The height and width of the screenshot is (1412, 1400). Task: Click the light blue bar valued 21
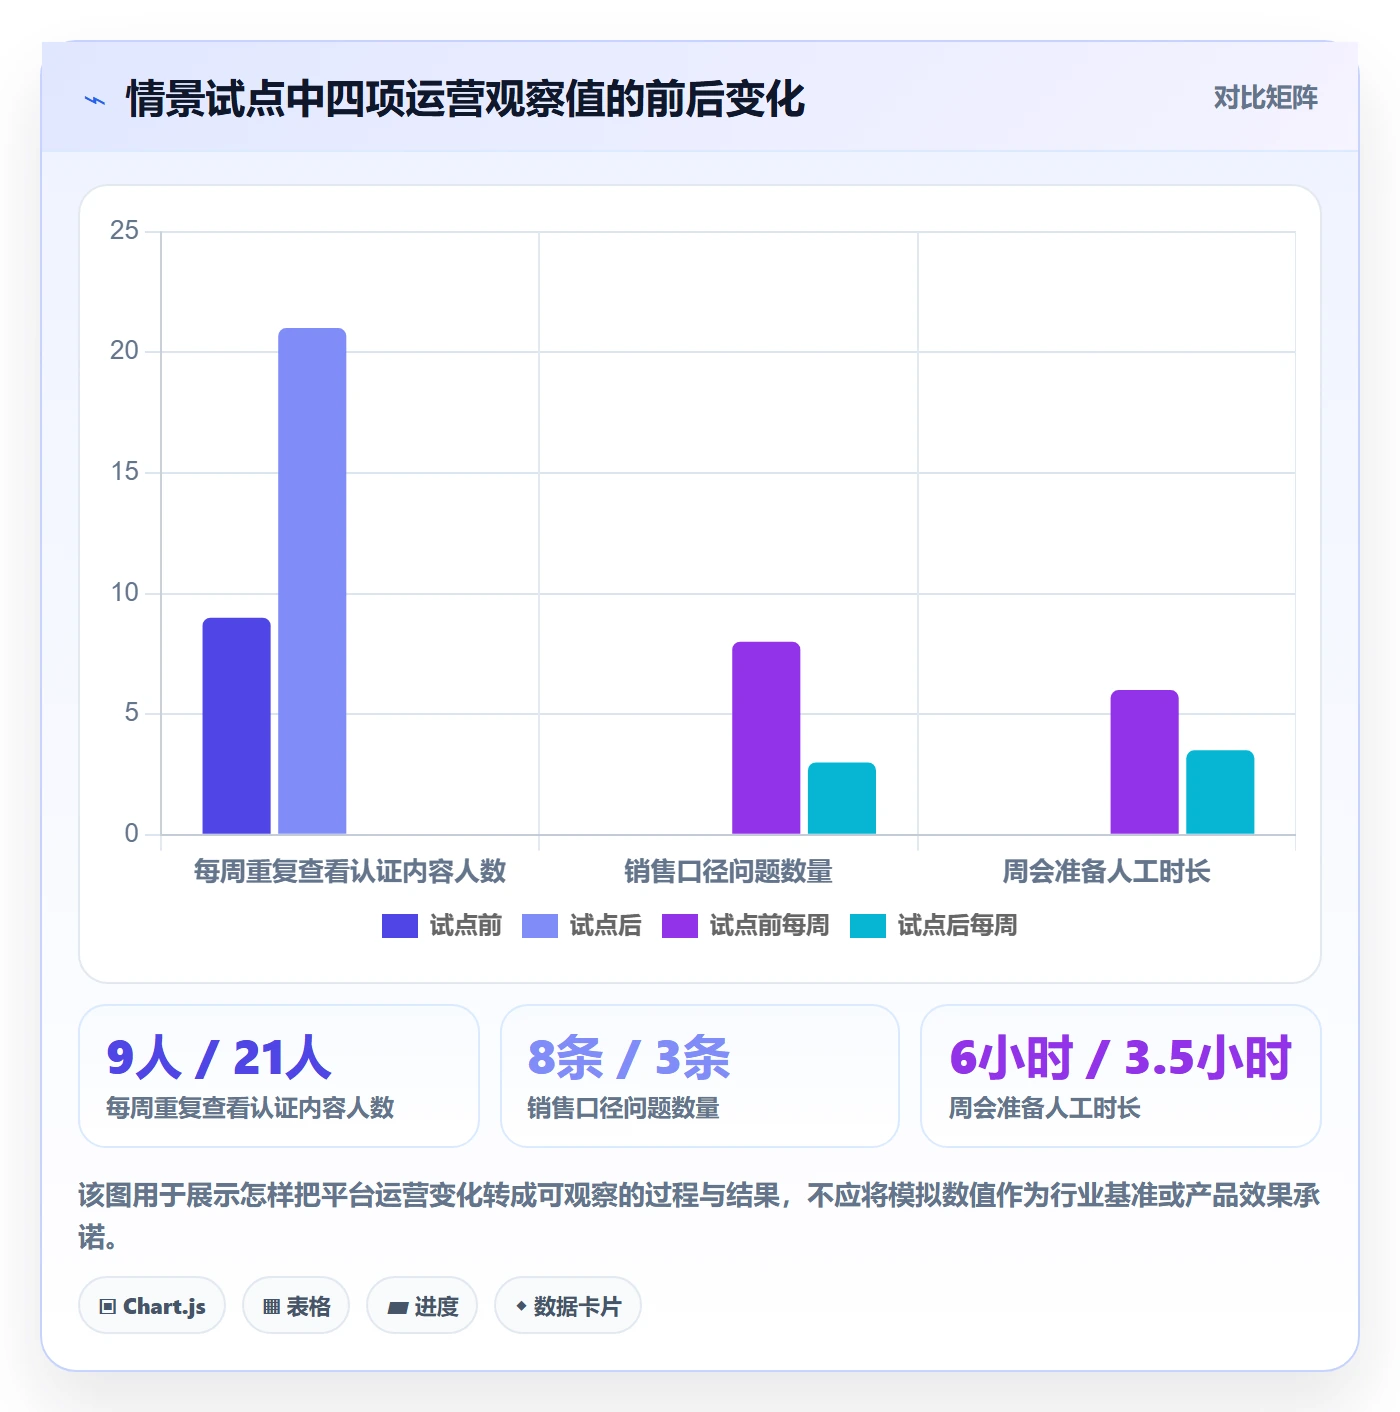312,581
